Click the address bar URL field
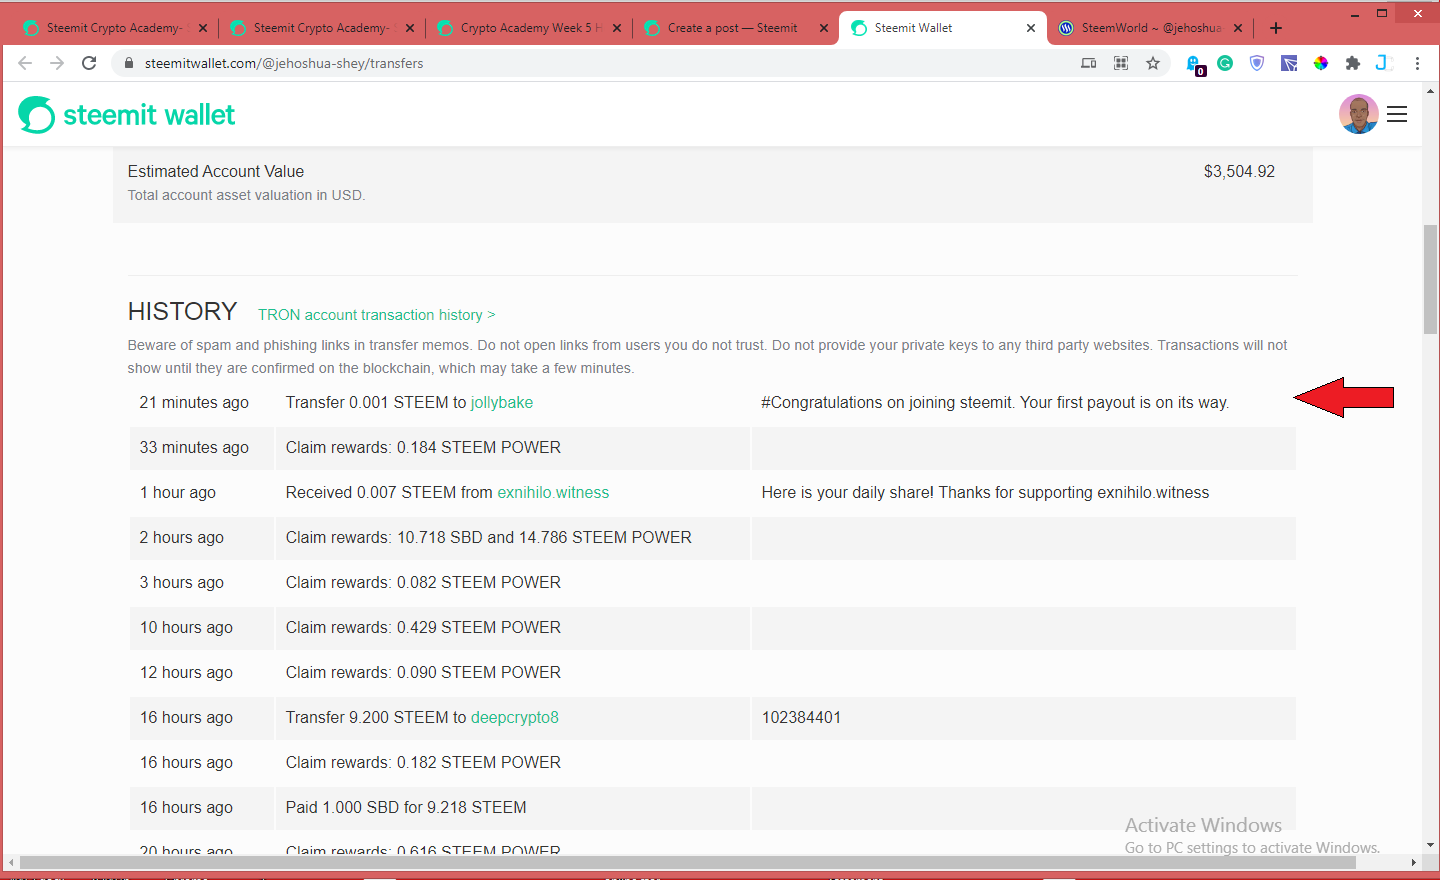This screenshot has height=880, width=1440. pos(600,63)
